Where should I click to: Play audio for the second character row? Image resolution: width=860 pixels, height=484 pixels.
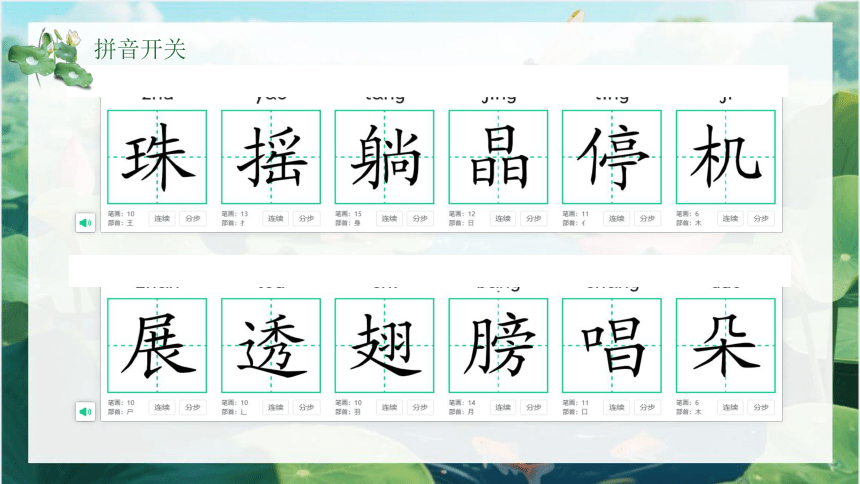pyautogui.click(x=86, y=412)
